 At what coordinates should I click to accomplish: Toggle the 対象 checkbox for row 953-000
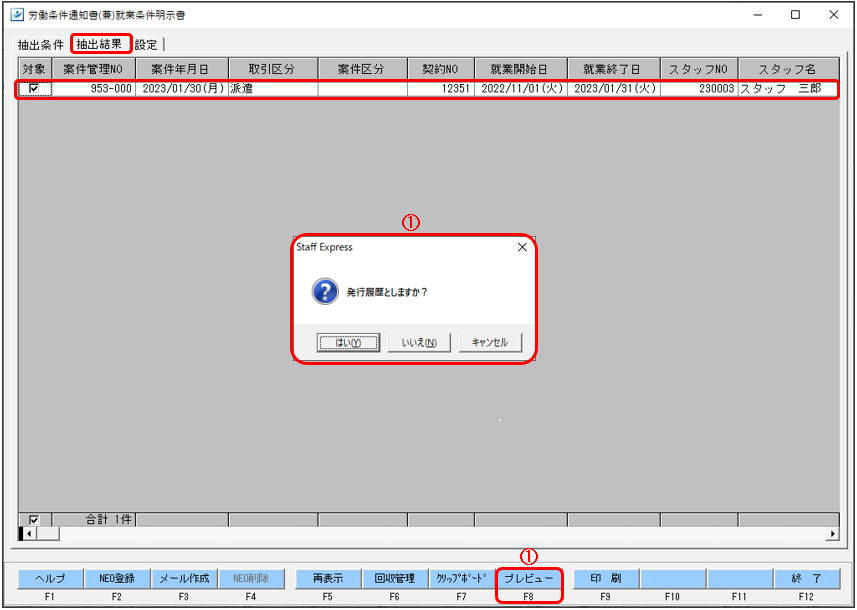(34, 88)
